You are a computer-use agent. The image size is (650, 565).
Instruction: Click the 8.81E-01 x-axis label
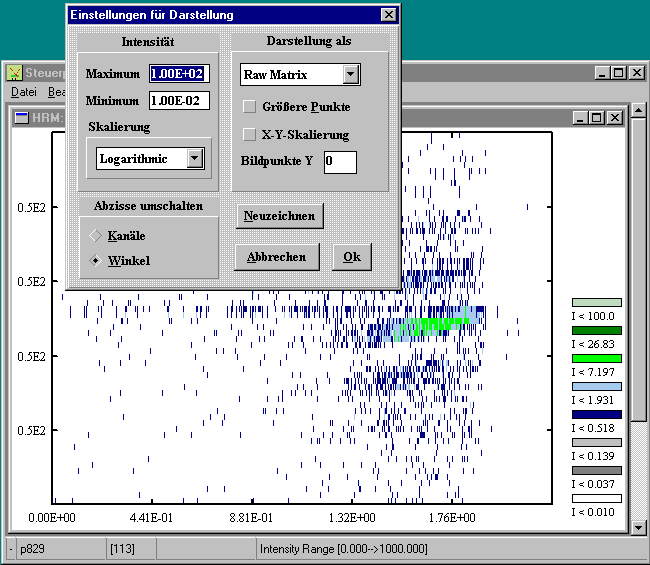tap(251, 518)
